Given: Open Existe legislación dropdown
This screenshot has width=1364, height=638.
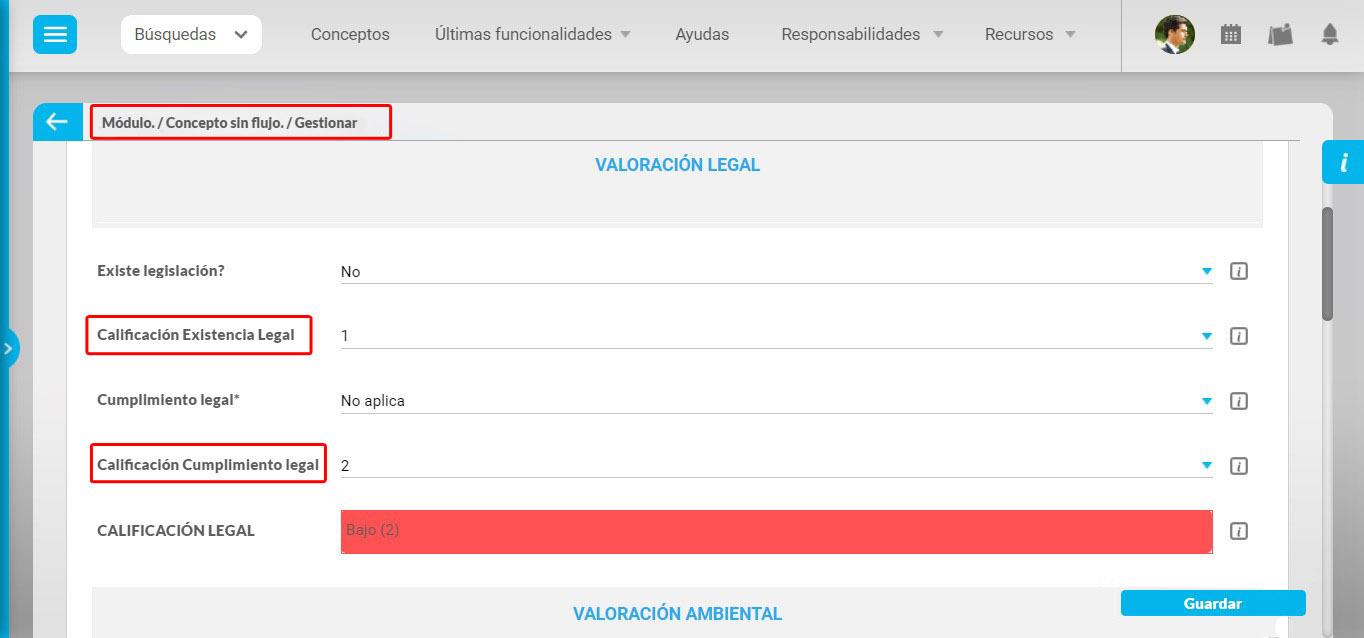Looking at the screenshot, I should coord(775,271).
